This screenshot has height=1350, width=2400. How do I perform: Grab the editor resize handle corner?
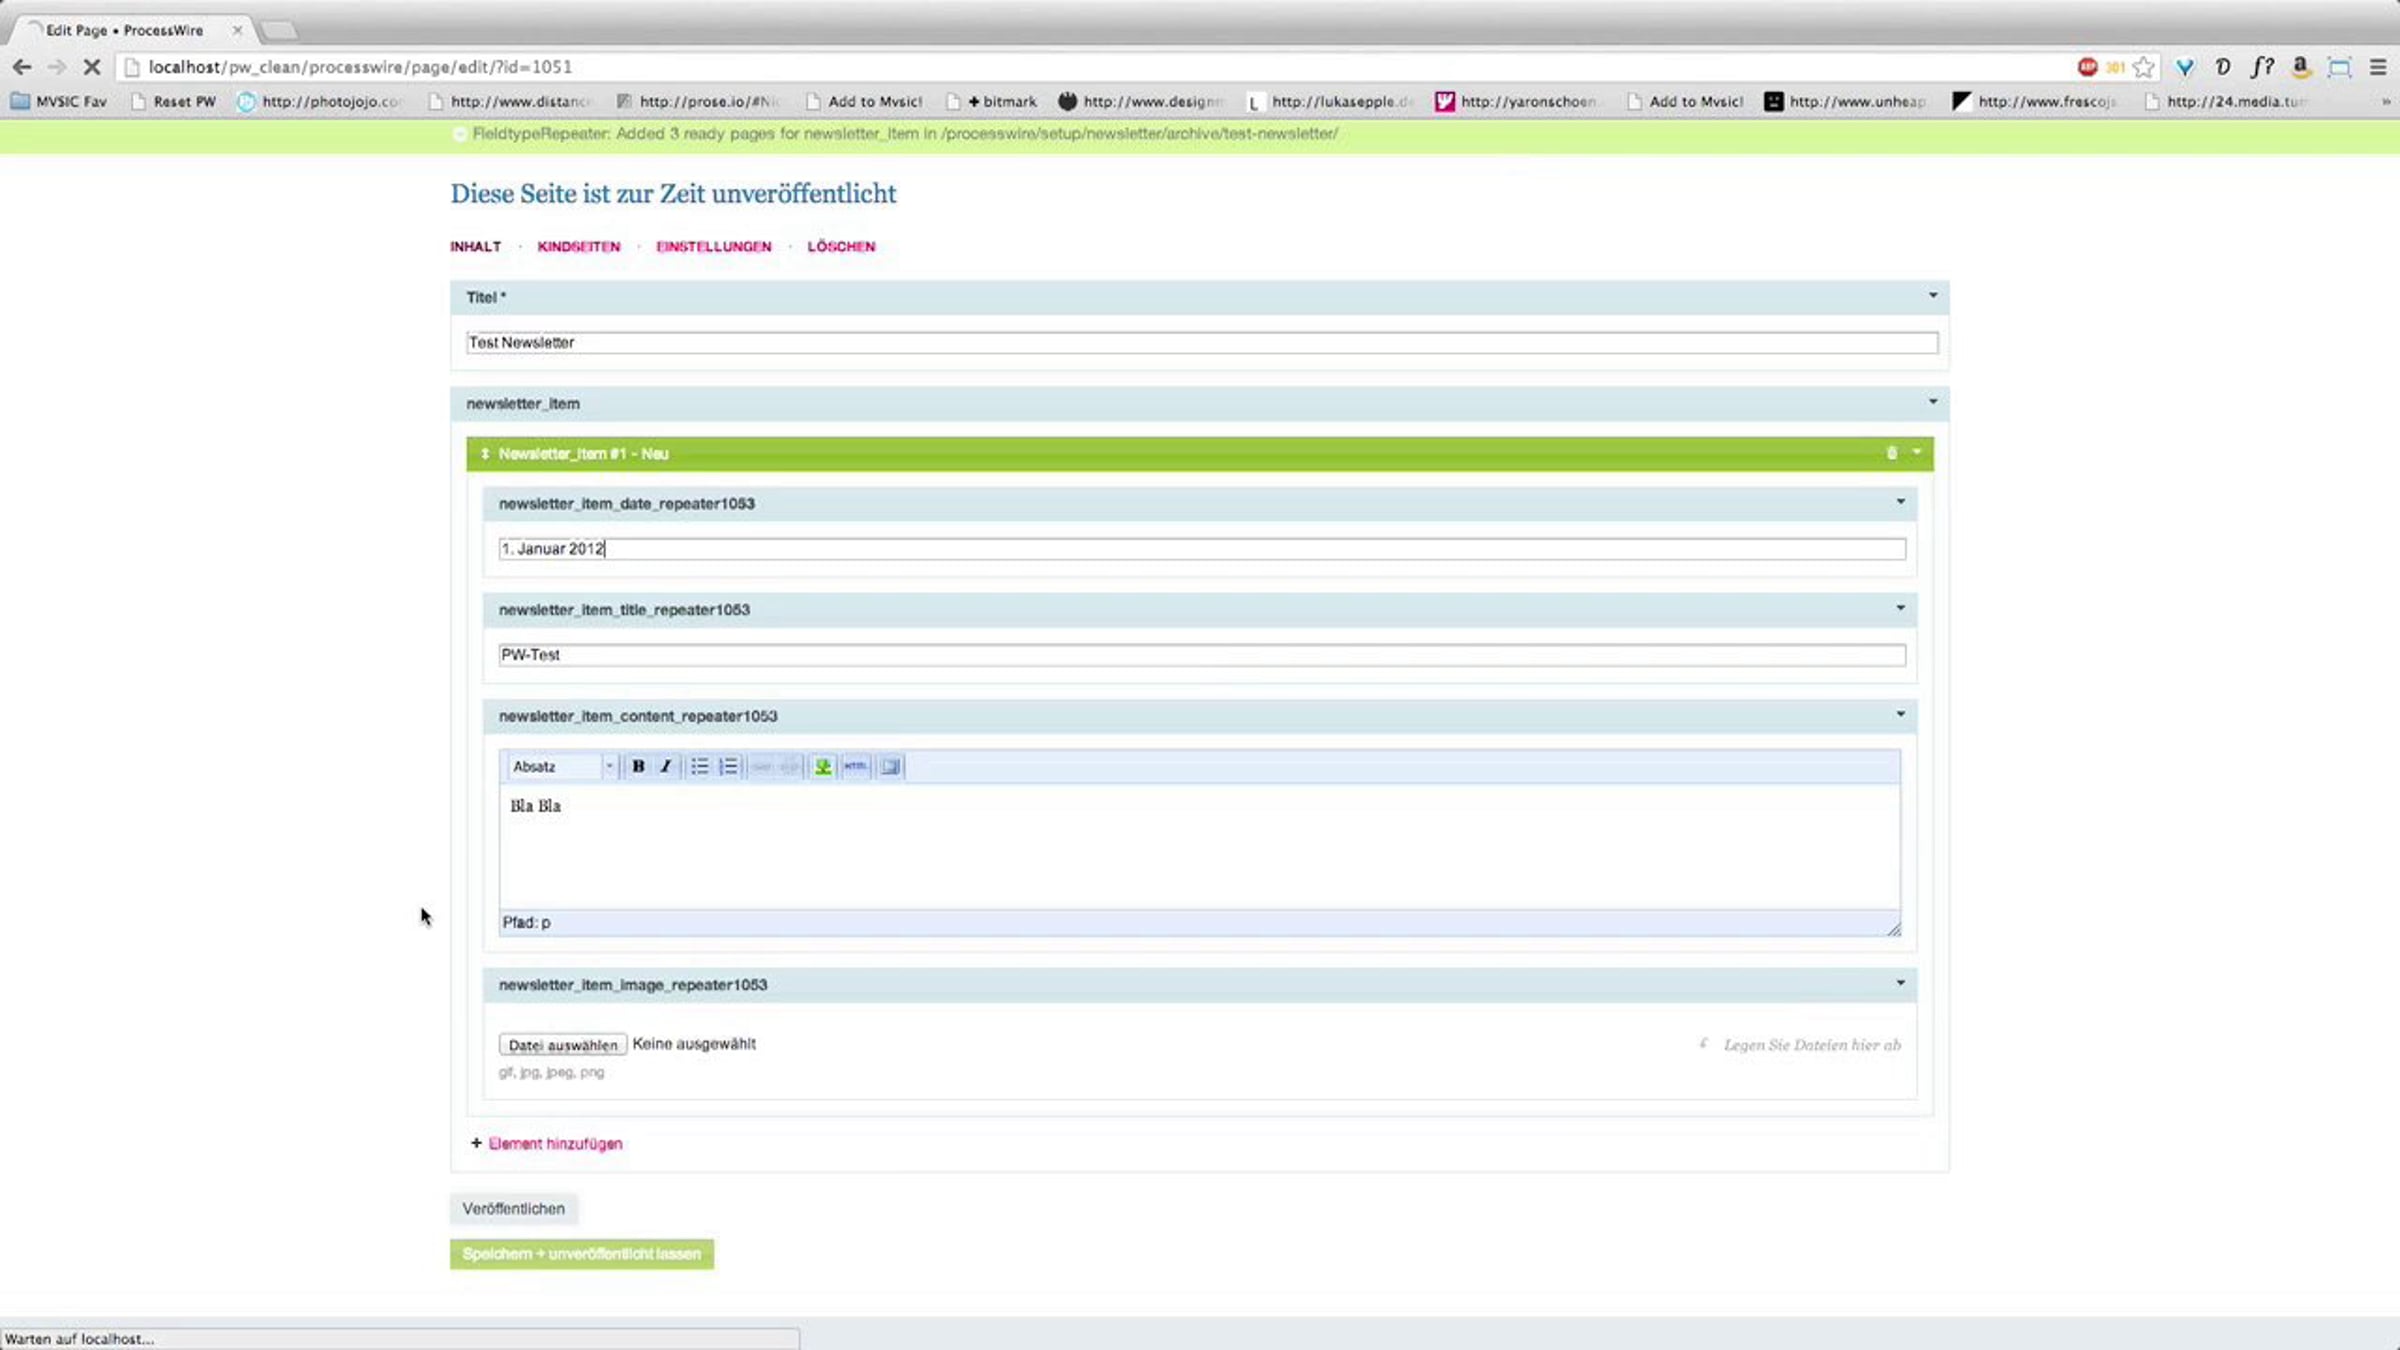tap(1893, 929)
